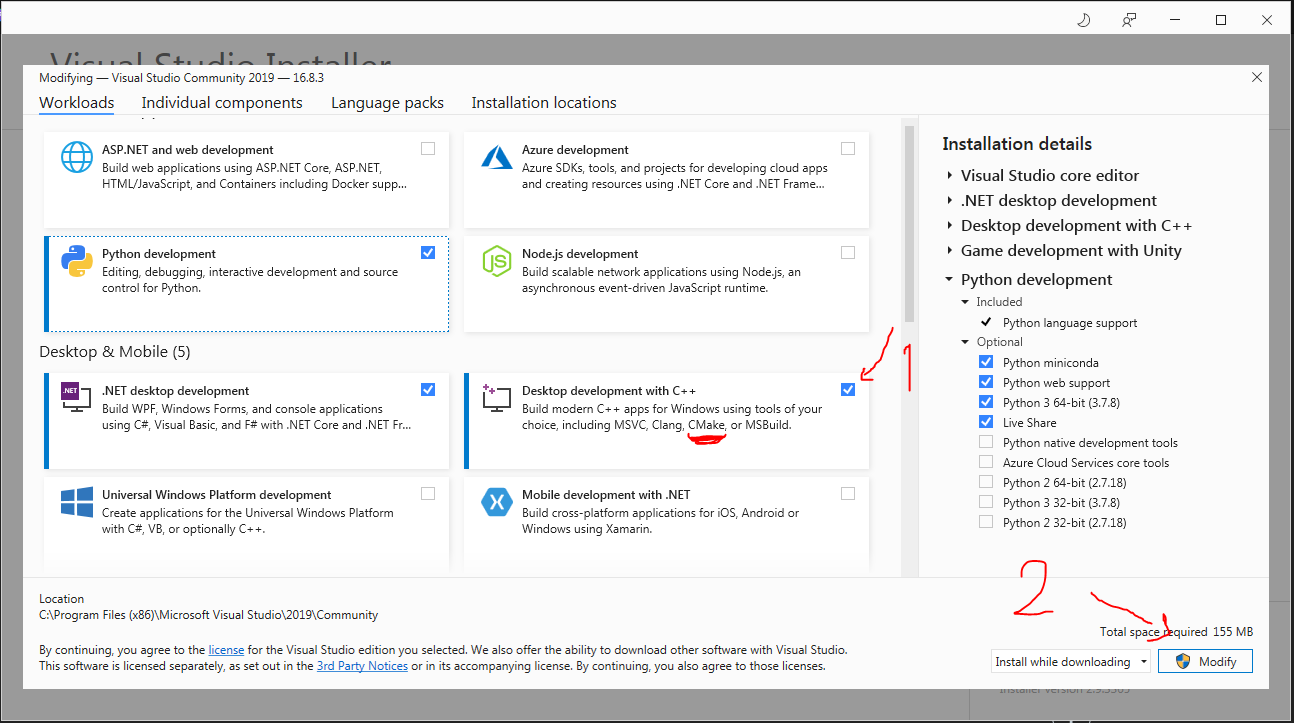Click the Python development logo icon
This screenshot has width=1294, height=723.
[x=77, y=261]
